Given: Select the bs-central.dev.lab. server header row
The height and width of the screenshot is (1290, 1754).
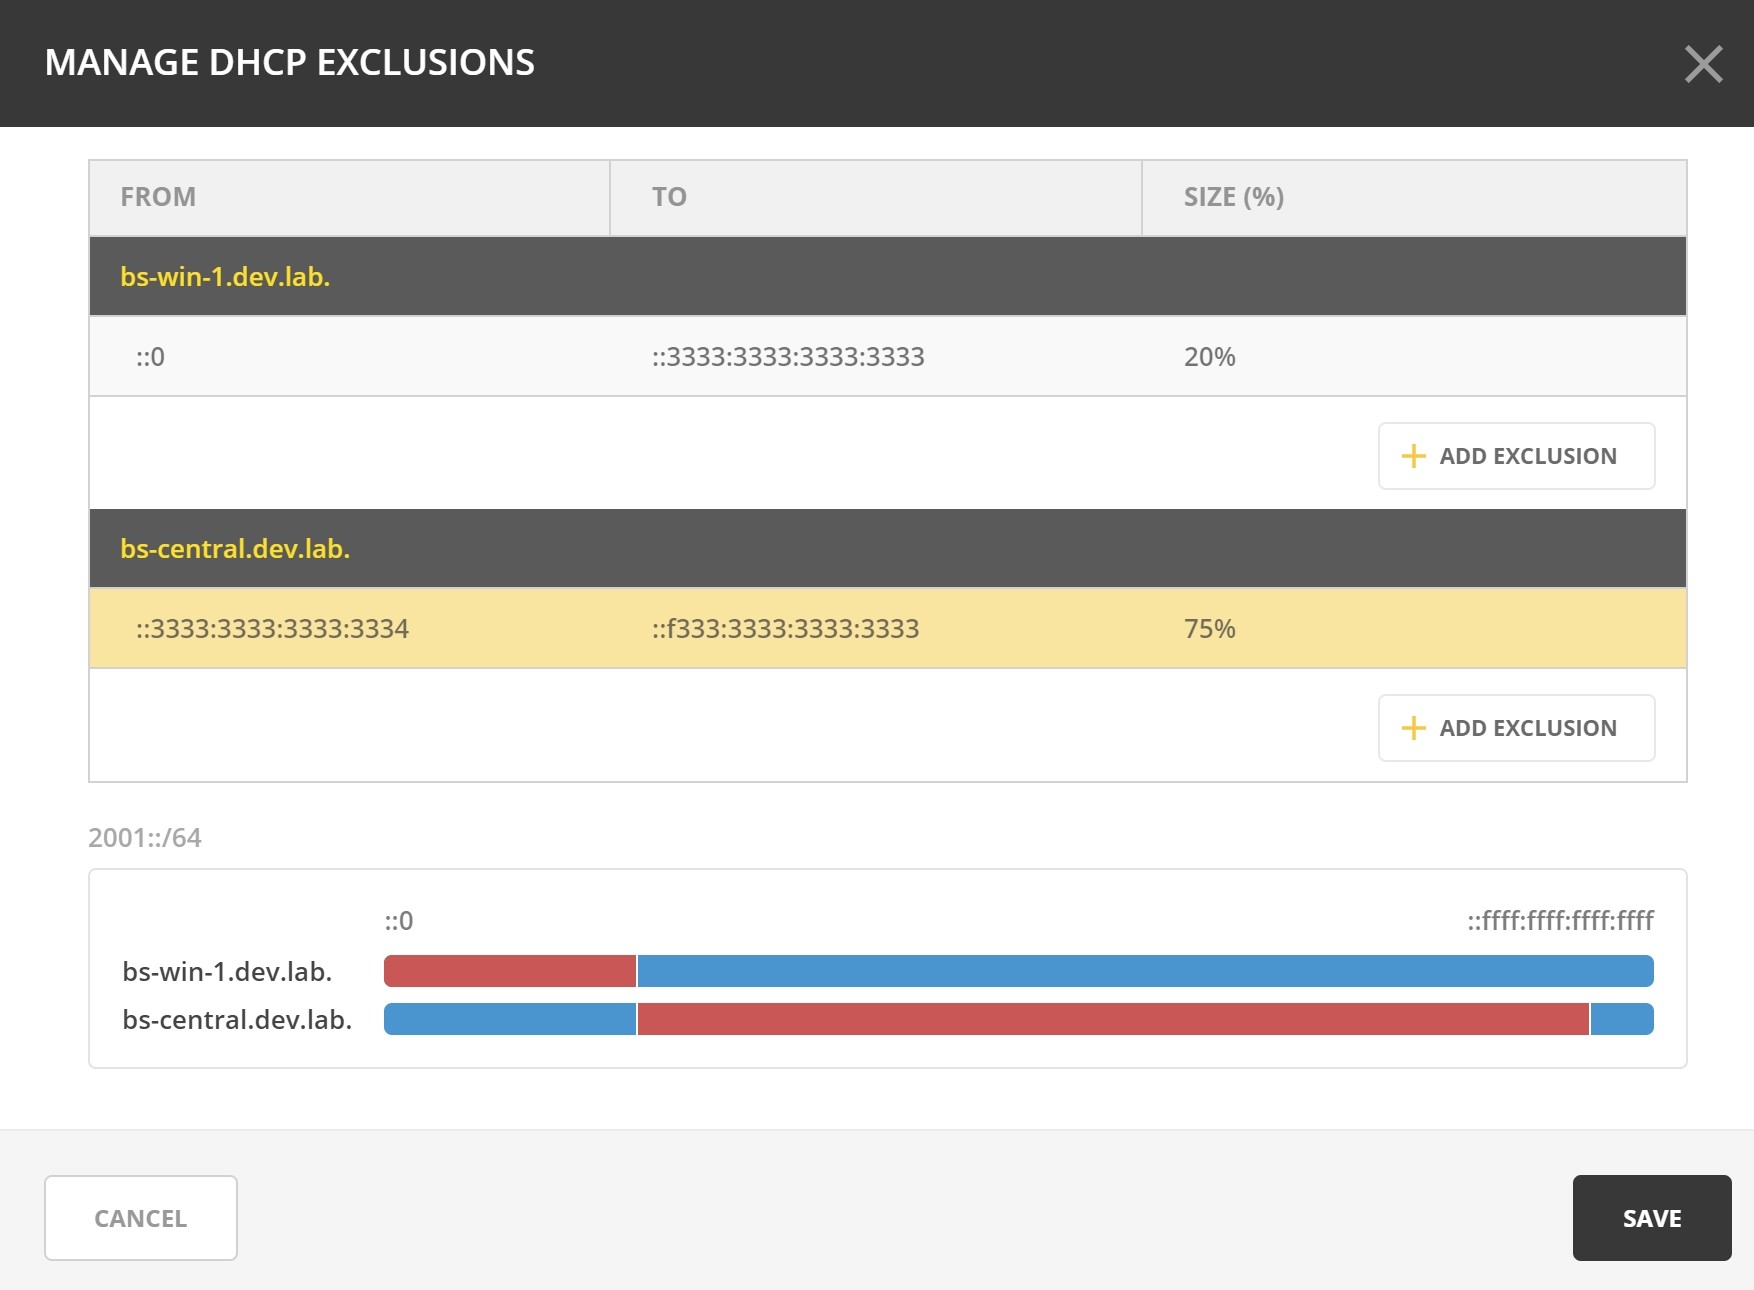Looking at the screenshot, I should pos(887,549).
